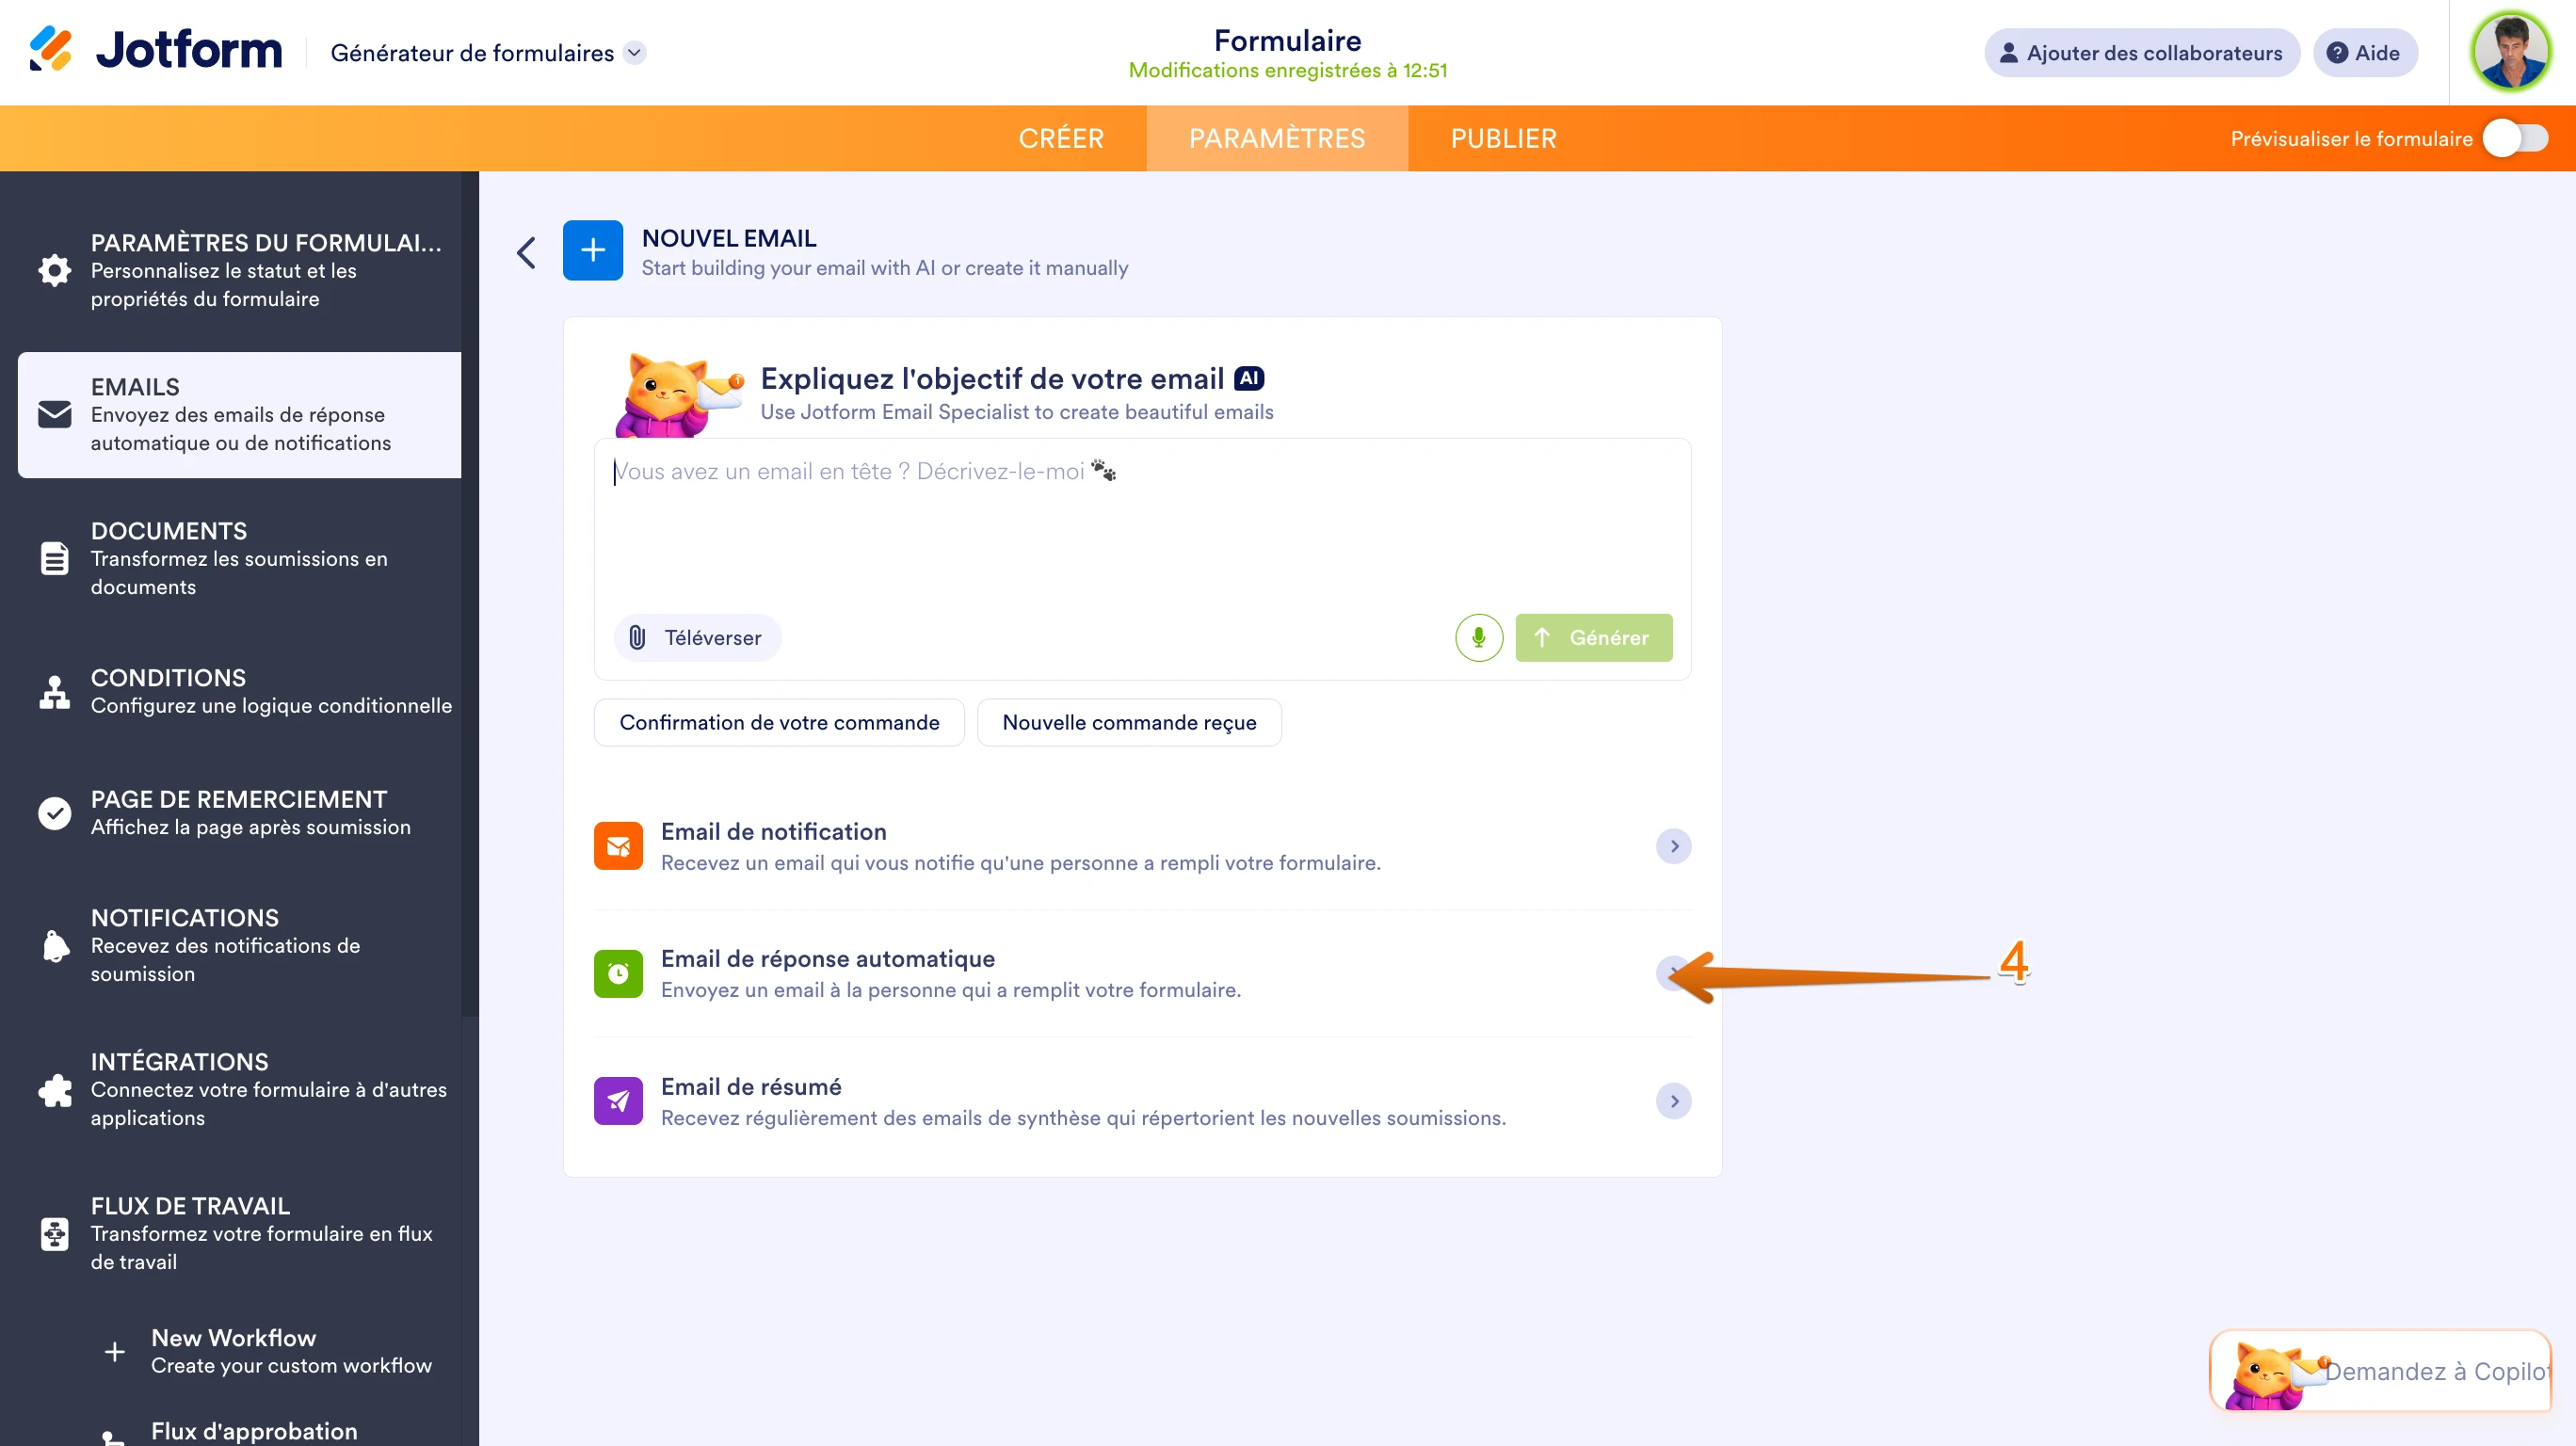The width and height of the screenshot is (2576, 1446).
Task: Click the blue Nouvel Email plus icon
Action: pyautogui.click(x=592, y=250)
